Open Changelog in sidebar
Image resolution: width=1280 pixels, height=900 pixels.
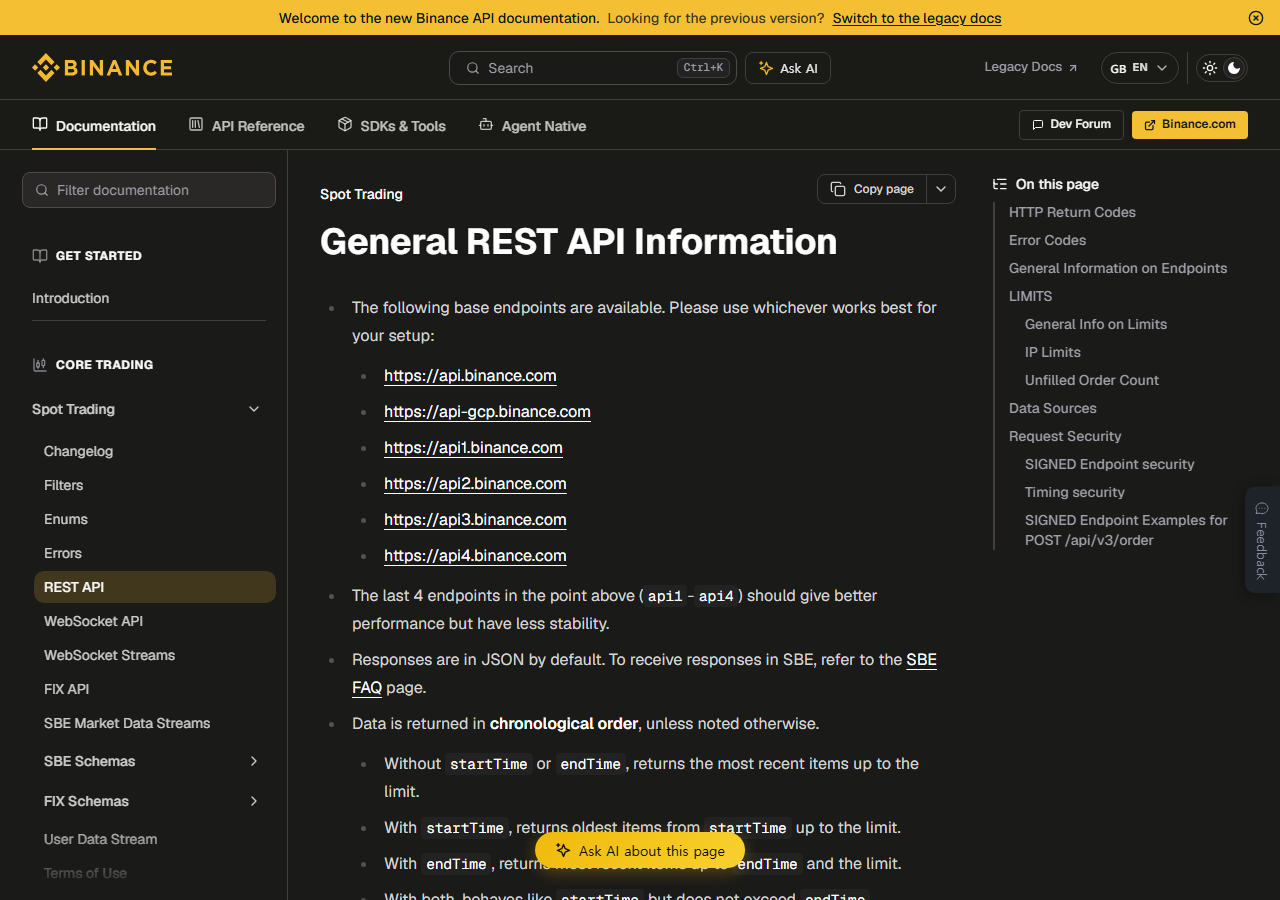coord(79,451)
